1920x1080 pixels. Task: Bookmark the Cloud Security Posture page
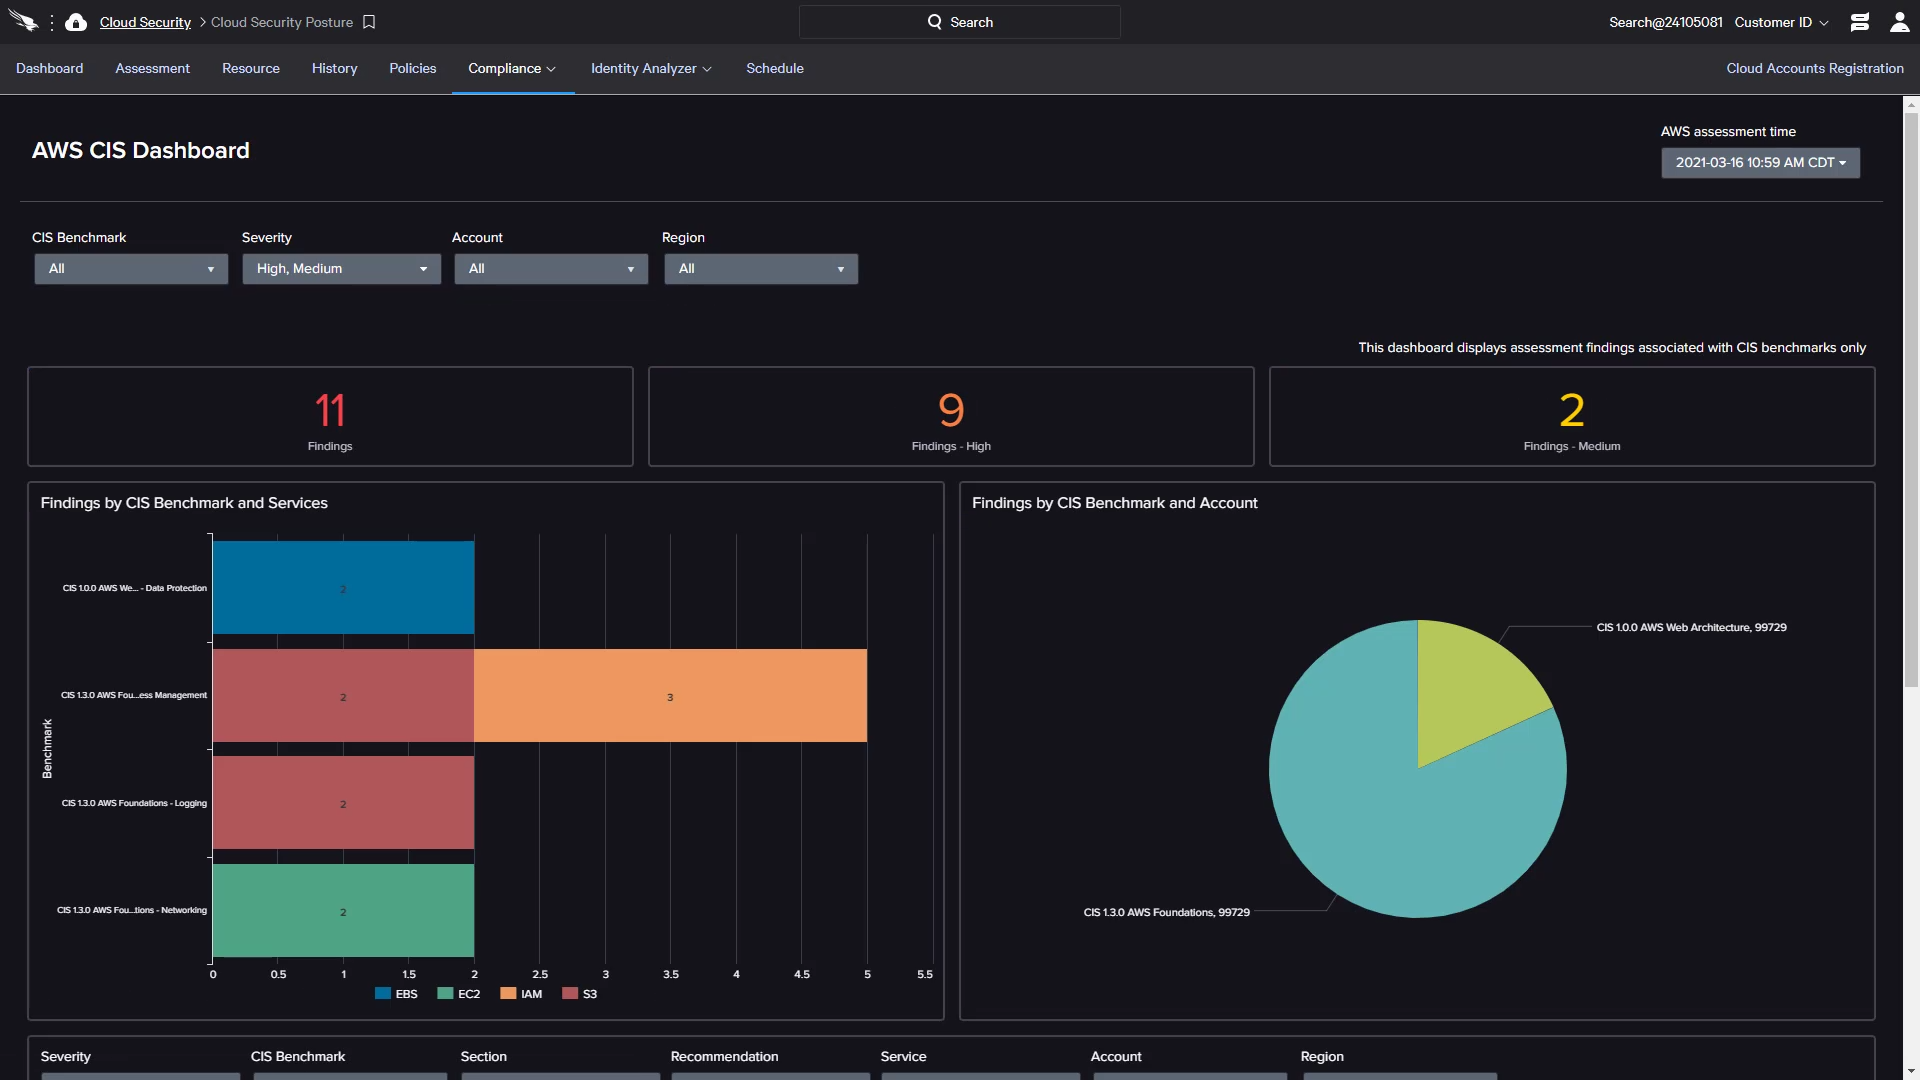[x=369, y=22]
